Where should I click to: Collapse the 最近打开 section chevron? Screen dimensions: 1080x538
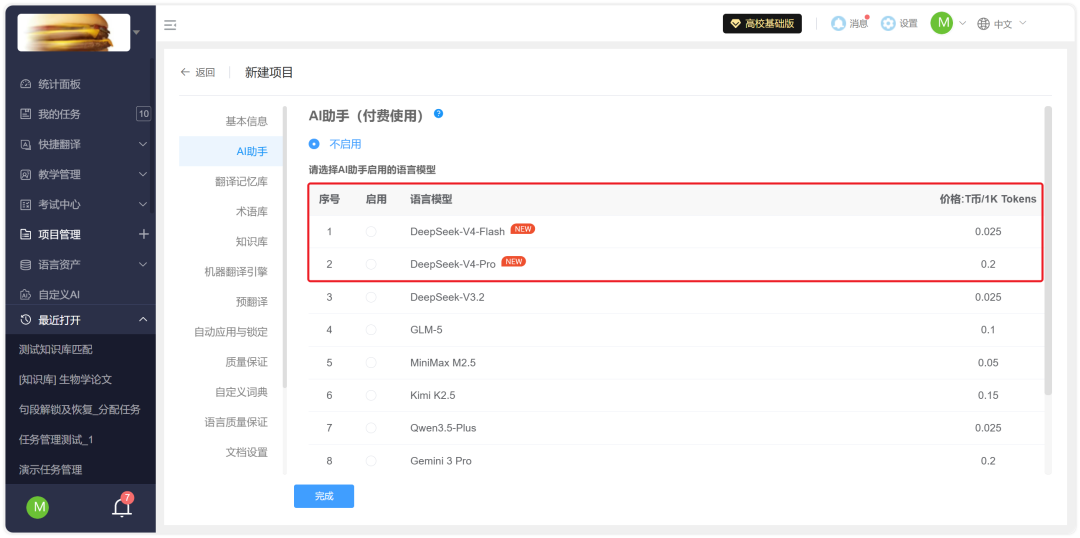[143, 320]
